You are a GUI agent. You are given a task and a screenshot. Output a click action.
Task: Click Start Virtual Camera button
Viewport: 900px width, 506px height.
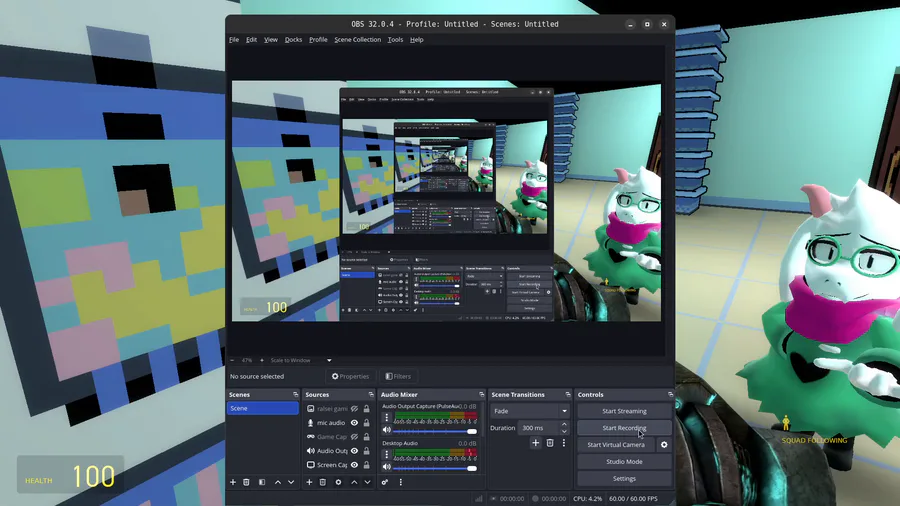(x=616, y=445)
